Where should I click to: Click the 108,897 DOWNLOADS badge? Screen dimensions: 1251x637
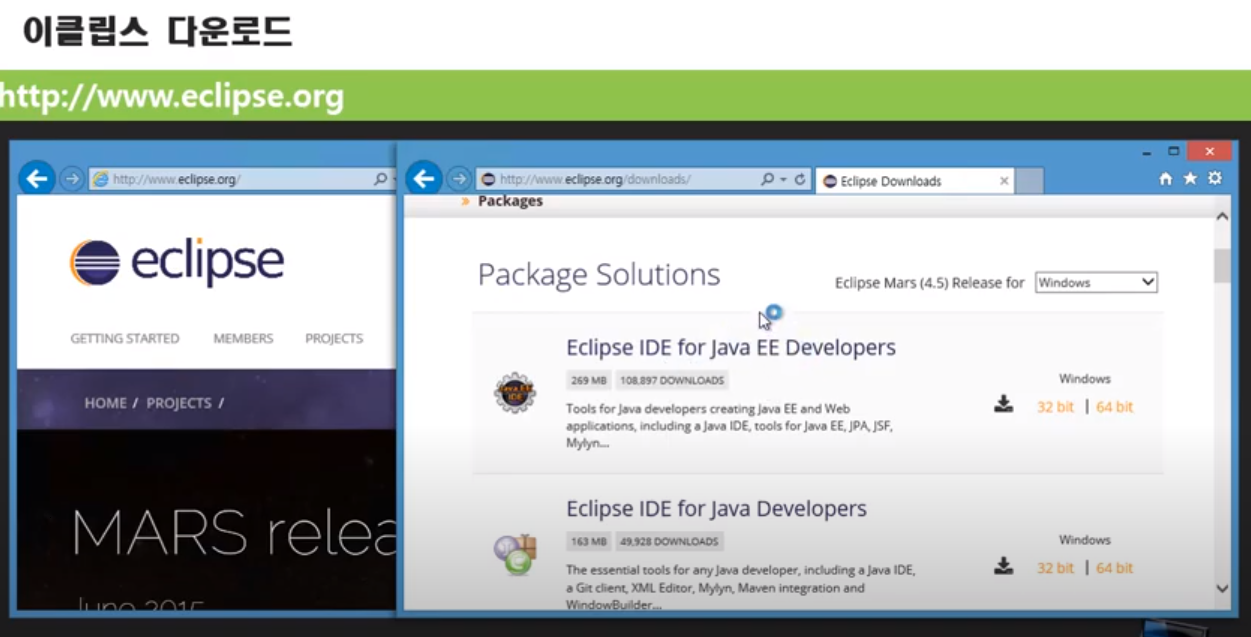point(672,380)
